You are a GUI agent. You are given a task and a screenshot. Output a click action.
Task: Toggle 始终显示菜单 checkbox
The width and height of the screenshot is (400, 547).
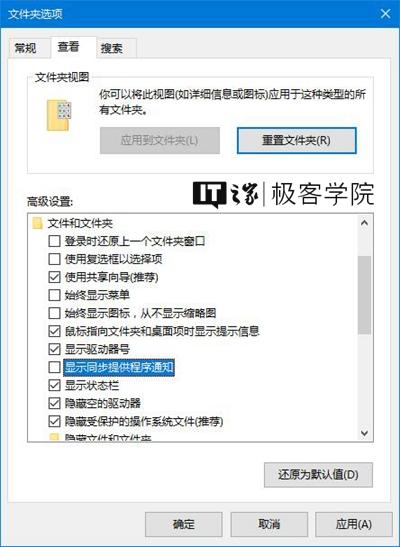click(54, 295)
